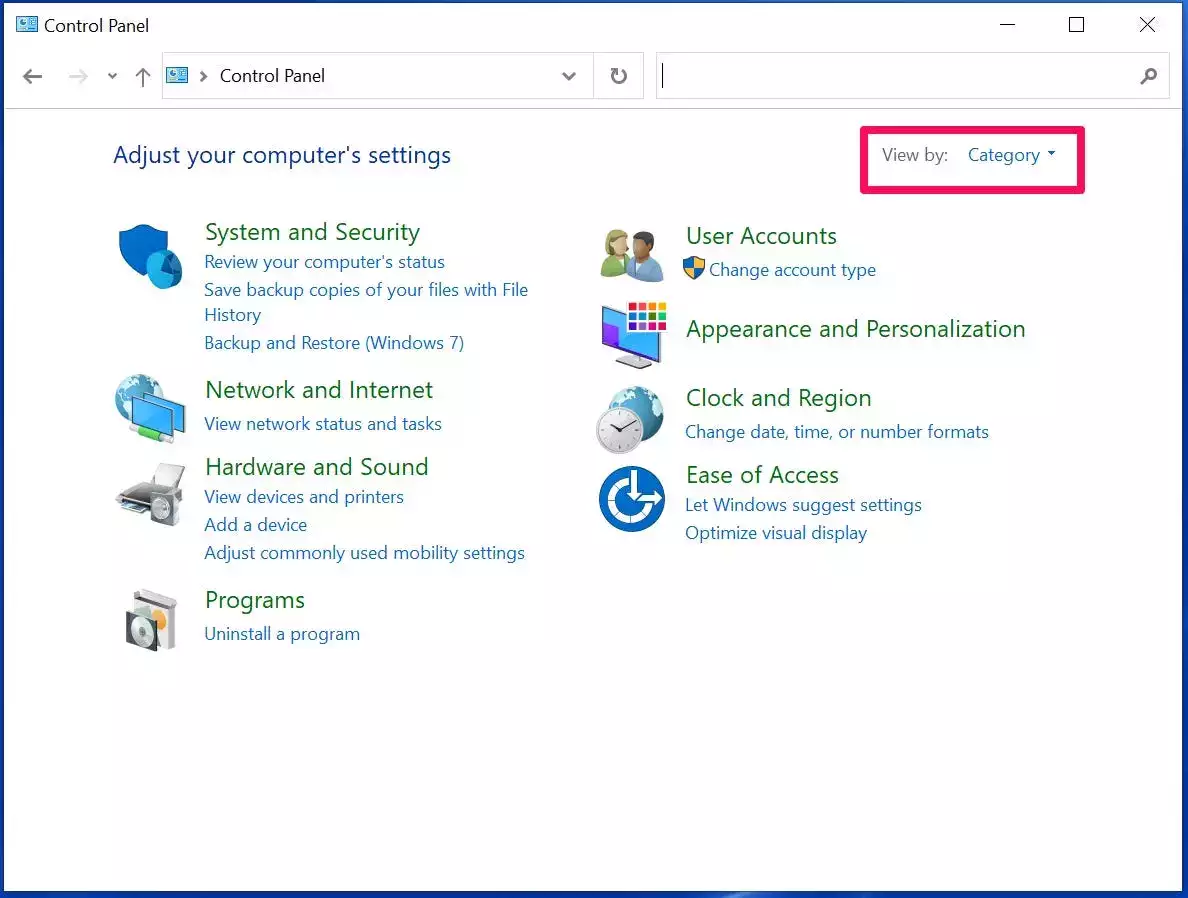Go up one level with up arrow
This screenshot has width=1188, height=898.
143,77
